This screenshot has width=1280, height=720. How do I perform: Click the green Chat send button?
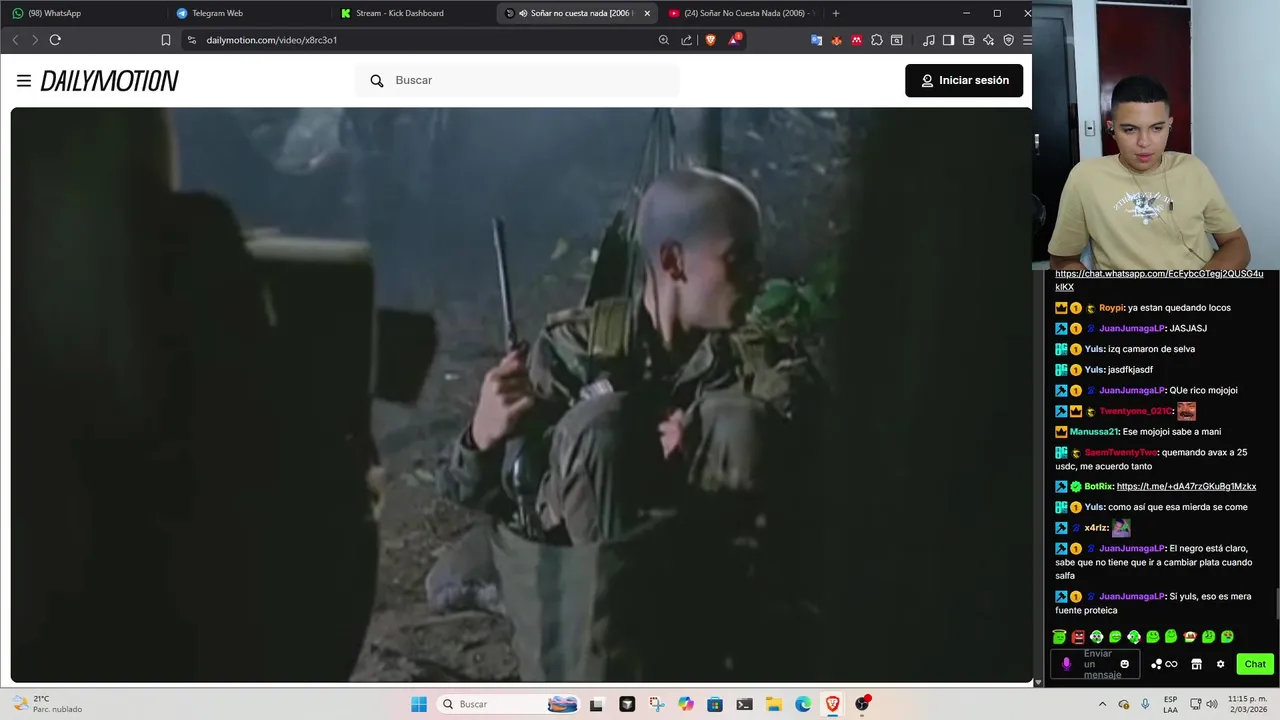(x=1255, y=664)
